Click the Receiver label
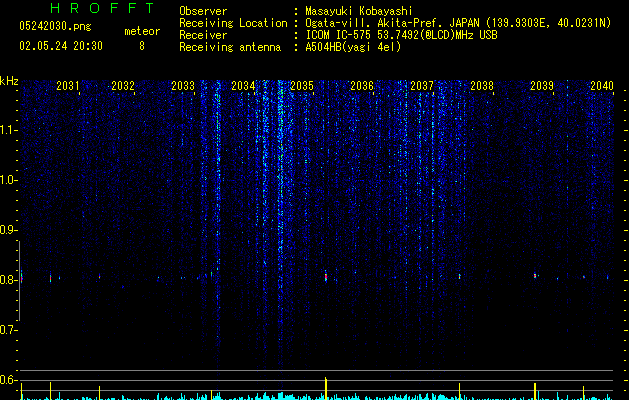The height and width of the screenshot is (400, 629). pos(203,35)
